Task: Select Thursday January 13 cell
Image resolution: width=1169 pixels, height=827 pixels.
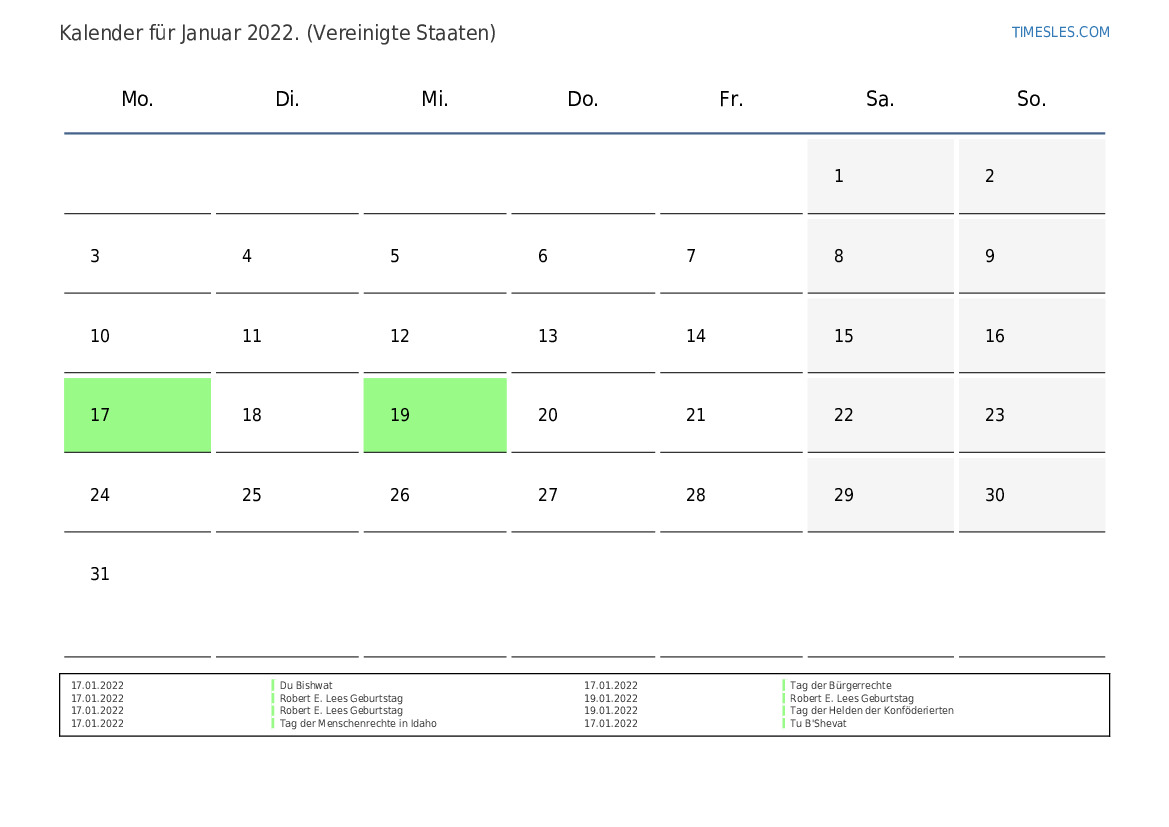Action: pyautogui.click(x=582, y=336)
